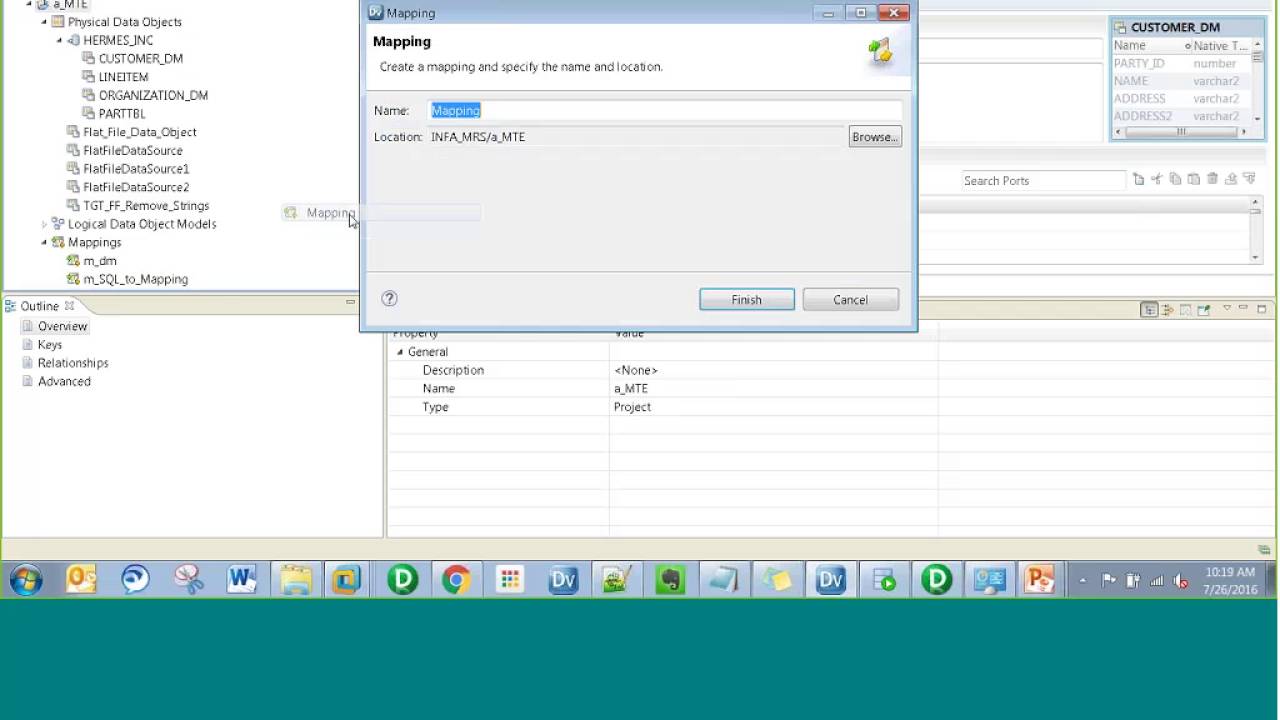Select FlatFileDataSource1 item
1280x720 pixels.
pos(136,169)
